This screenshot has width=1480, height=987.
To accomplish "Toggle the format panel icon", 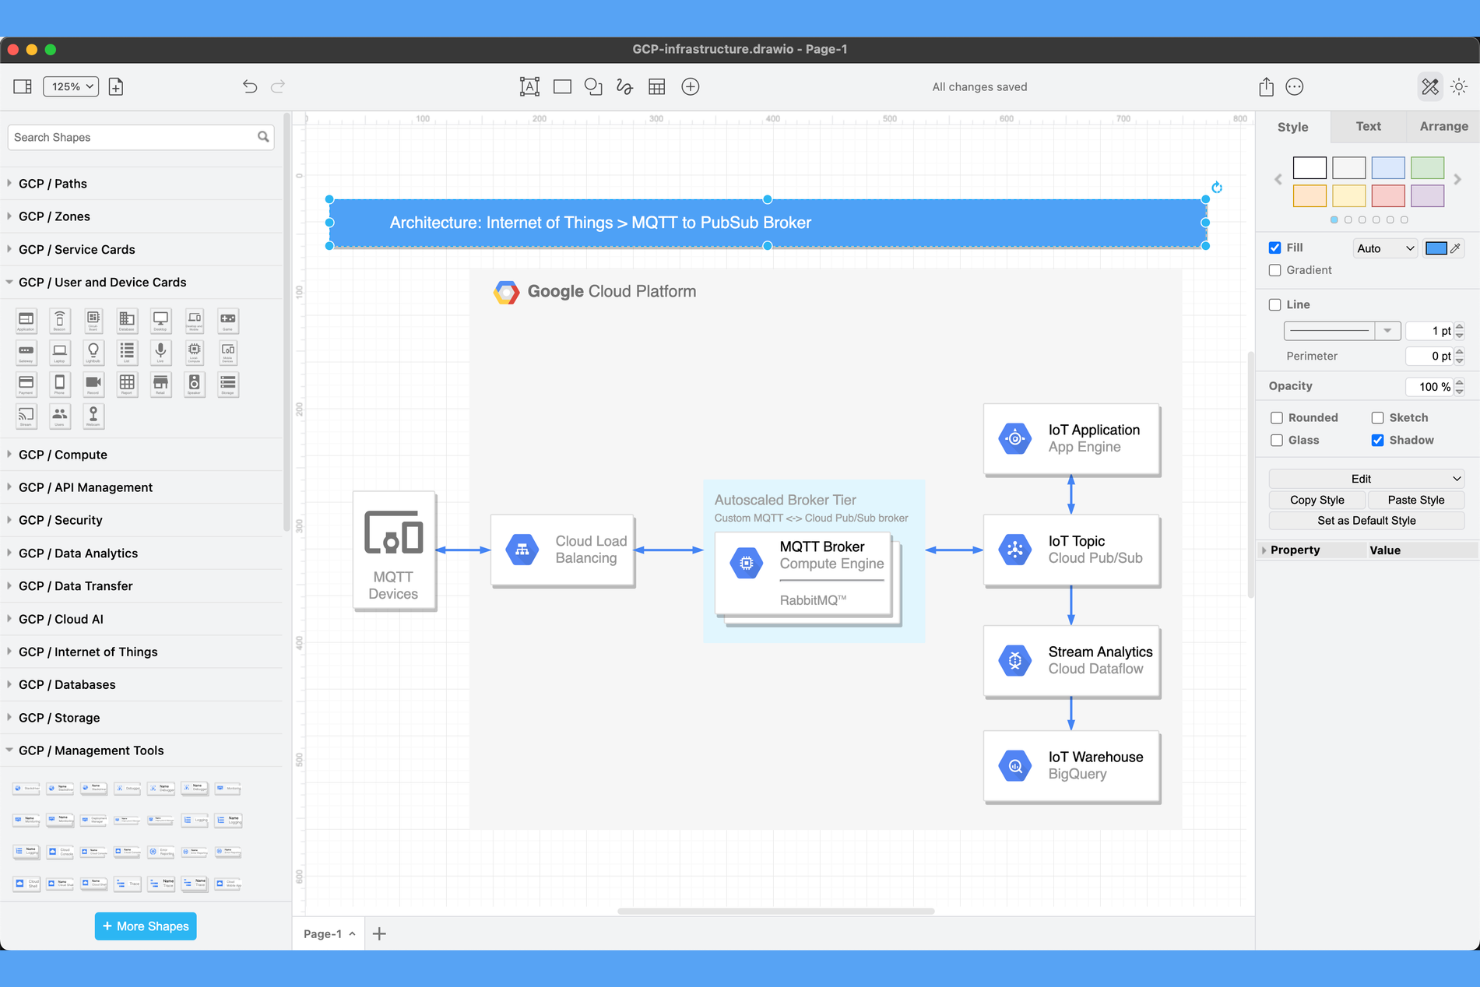I will pyautogui.click(x=1430, y=87).
